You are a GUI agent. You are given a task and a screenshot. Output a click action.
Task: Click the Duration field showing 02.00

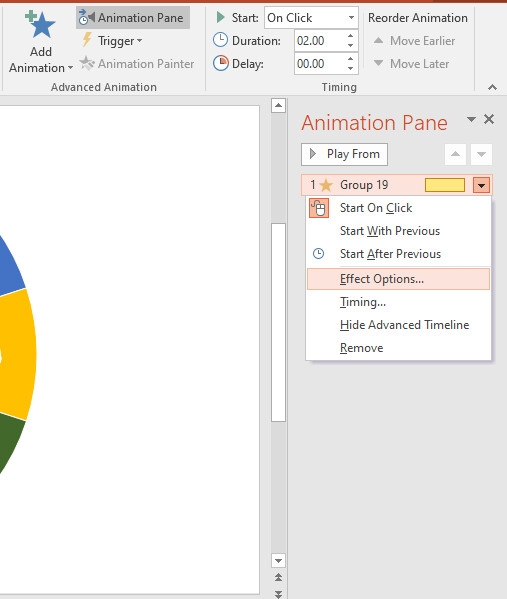tap(319, 40)
